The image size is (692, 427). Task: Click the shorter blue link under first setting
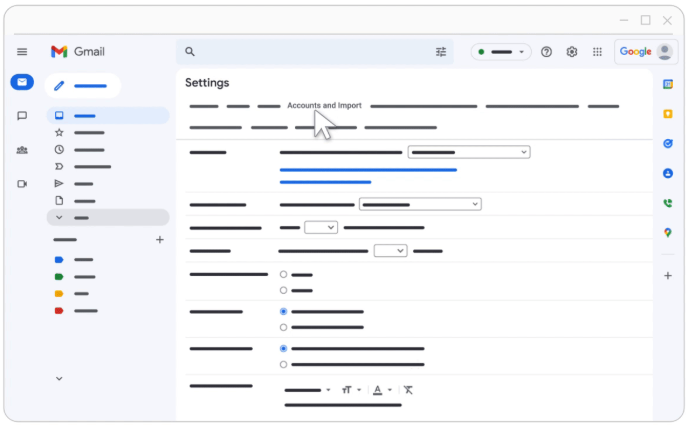[x=325, y=182]
